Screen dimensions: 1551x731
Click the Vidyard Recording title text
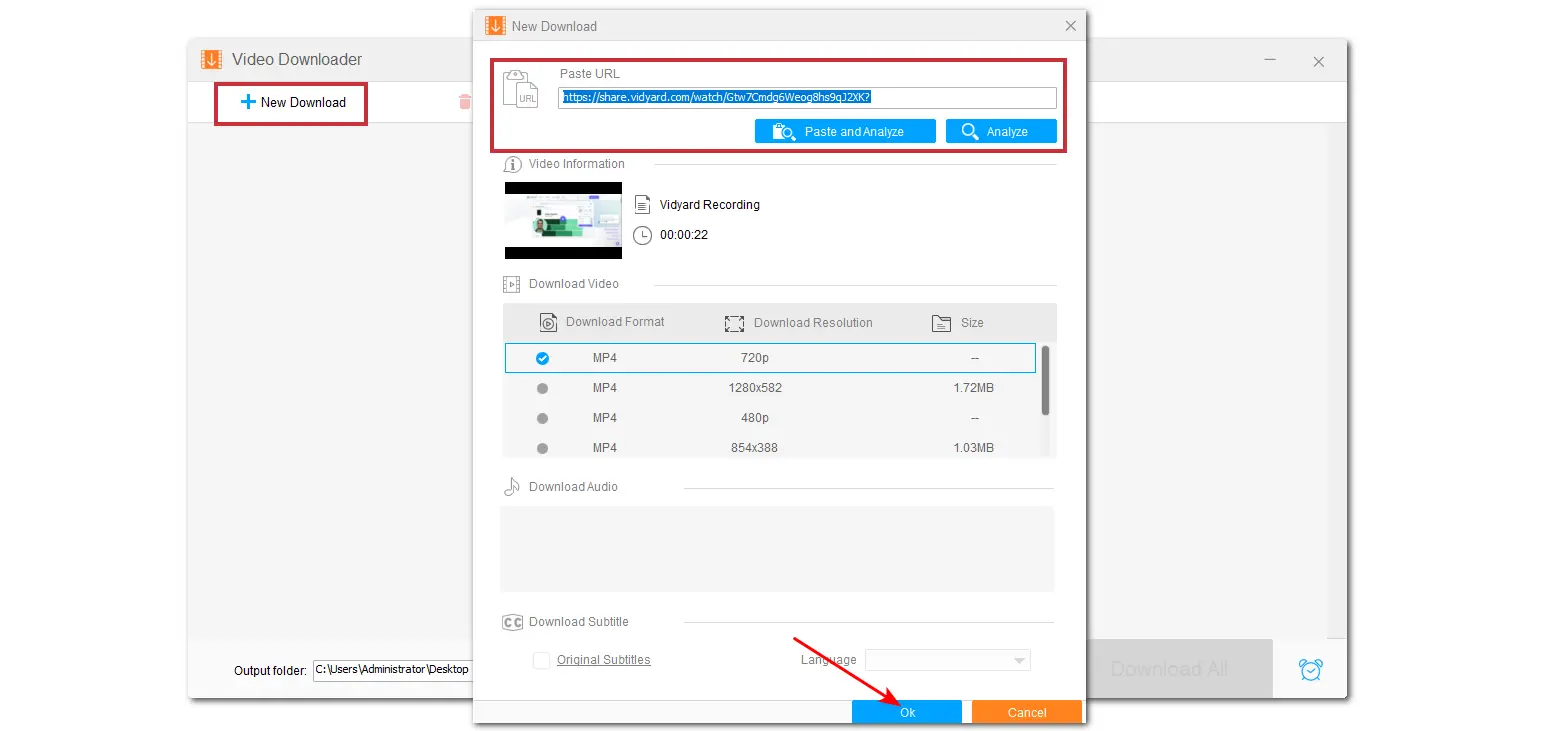(710, 205)
